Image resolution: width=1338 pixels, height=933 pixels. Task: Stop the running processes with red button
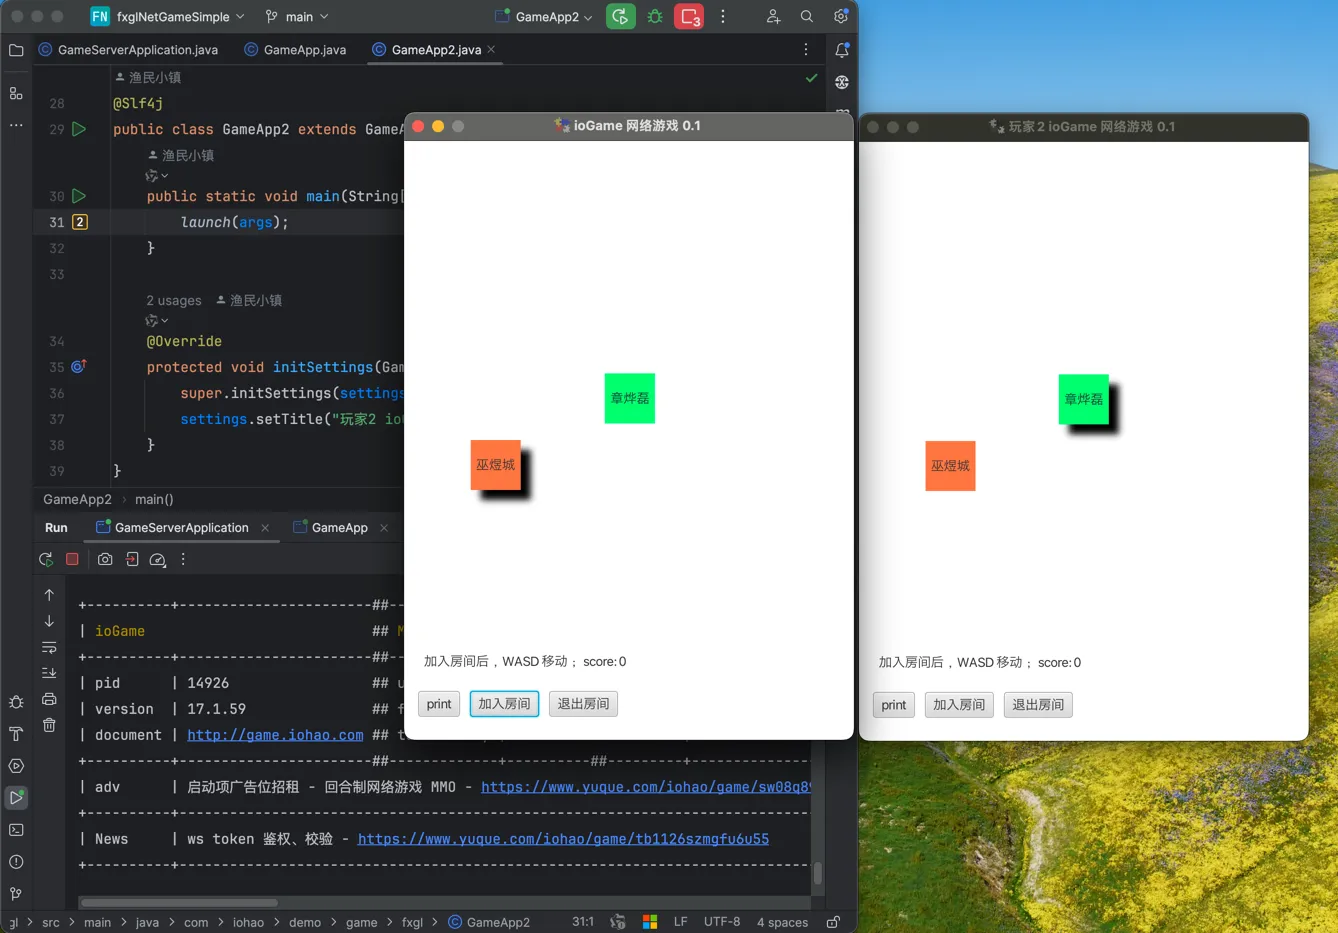click(x=689, y=17)
